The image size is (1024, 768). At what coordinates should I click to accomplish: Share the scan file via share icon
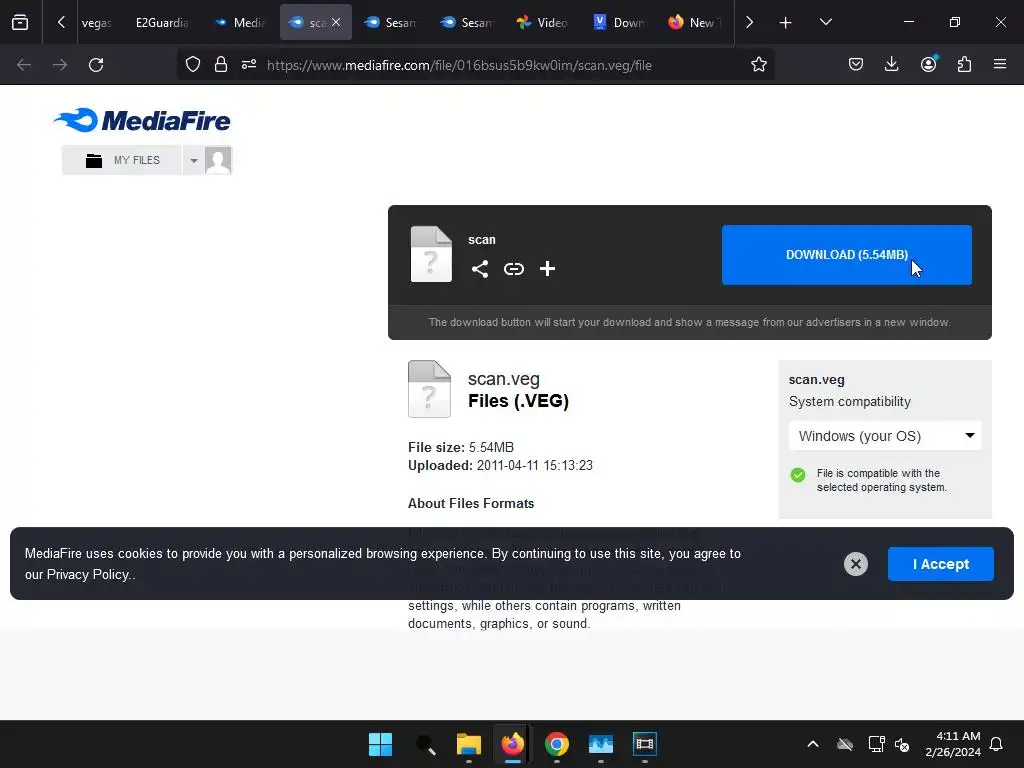point(480,269)
